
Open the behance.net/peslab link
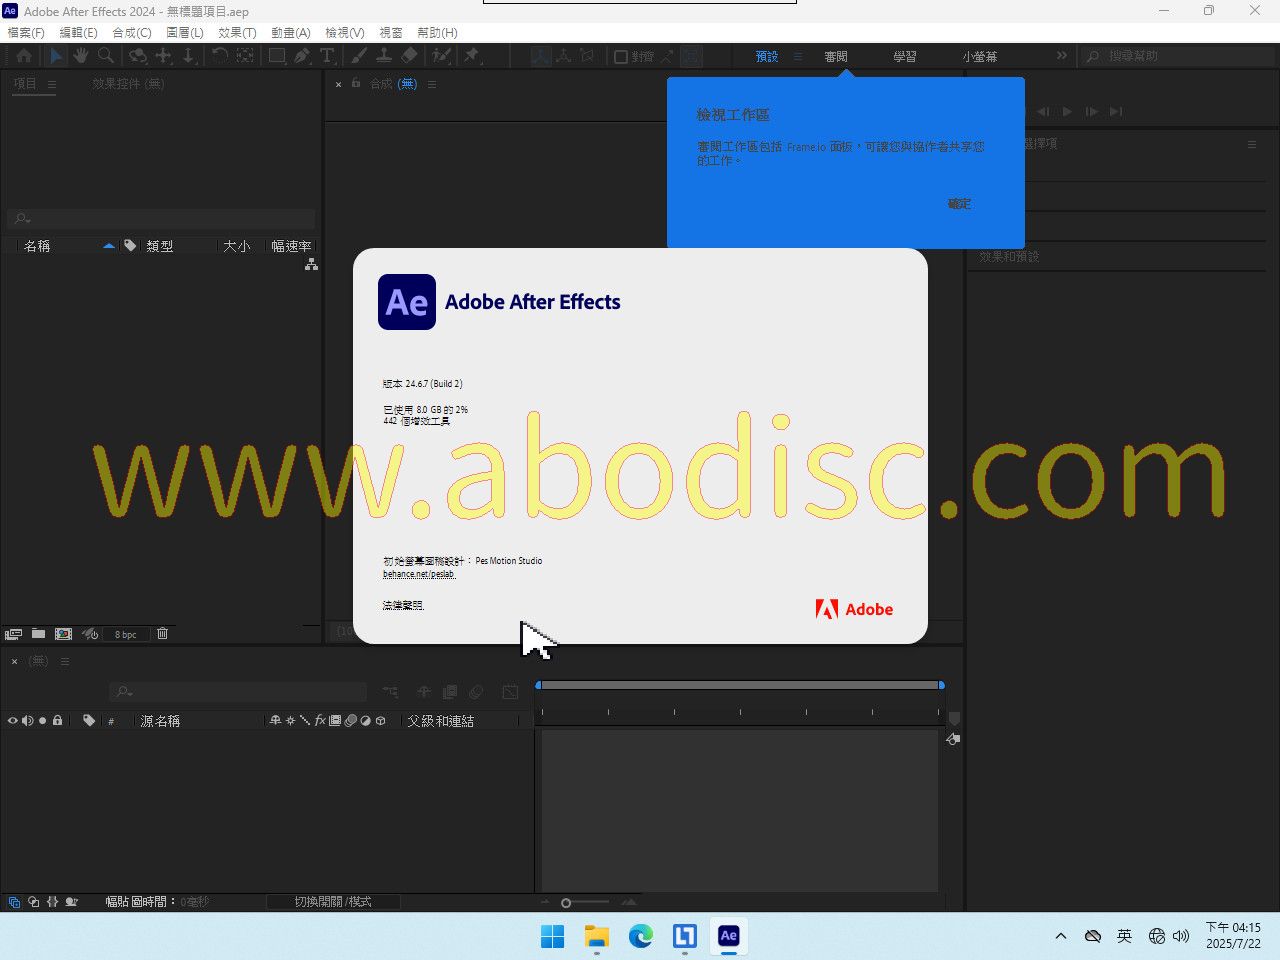point(419,574)
